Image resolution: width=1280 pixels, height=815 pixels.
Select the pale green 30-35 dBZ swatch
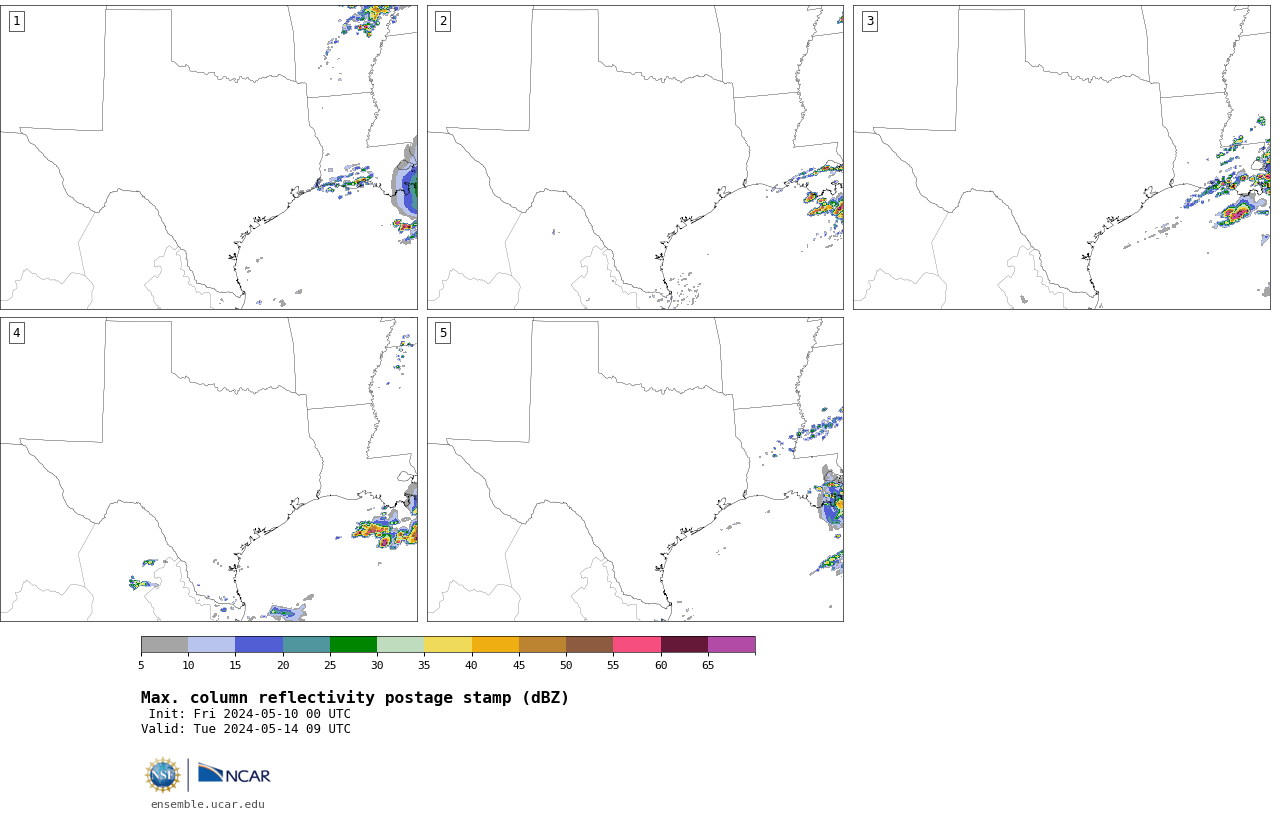pos(401,645)
